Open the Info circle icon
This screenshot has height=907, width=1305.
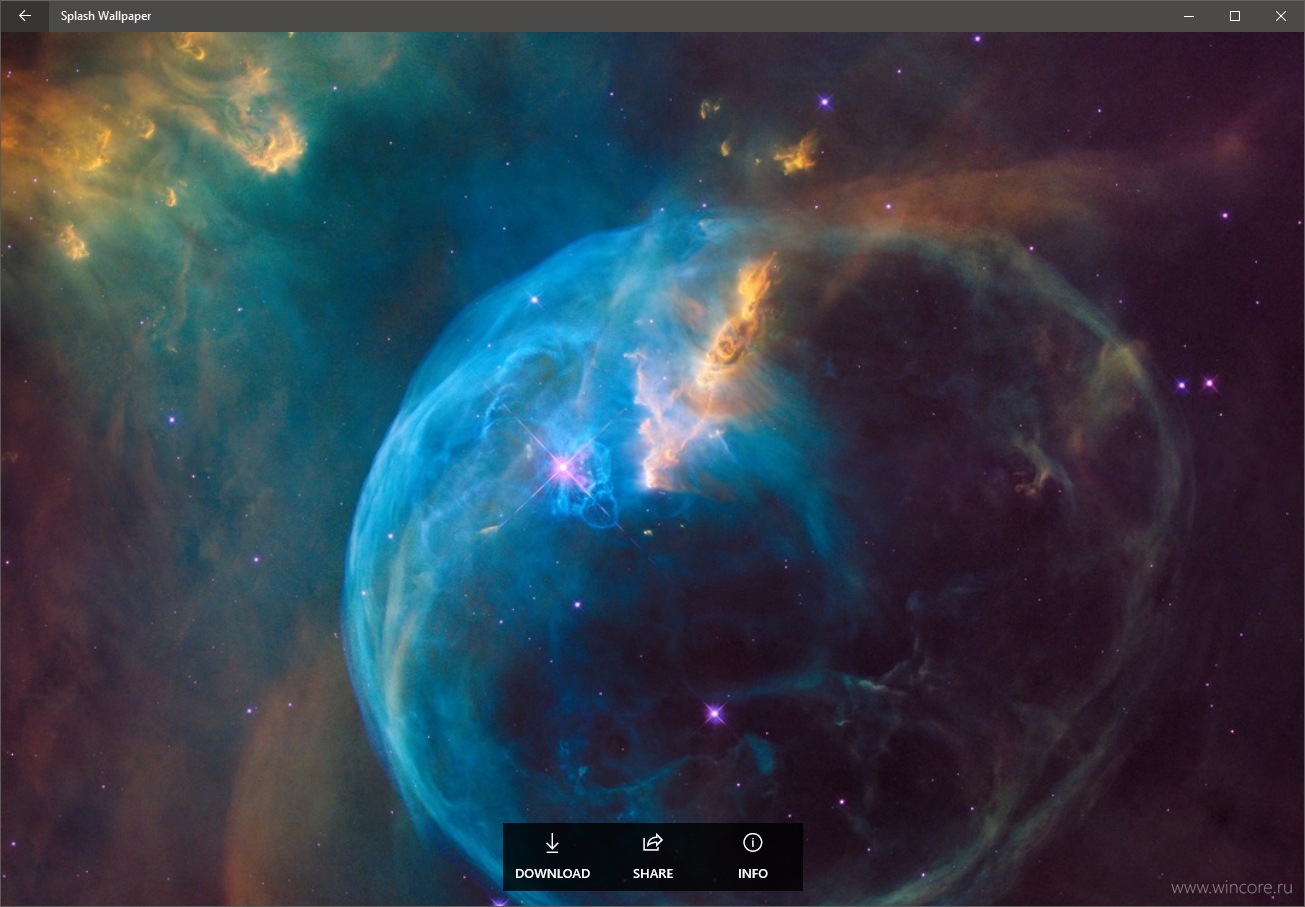click(x=753, y=843)
